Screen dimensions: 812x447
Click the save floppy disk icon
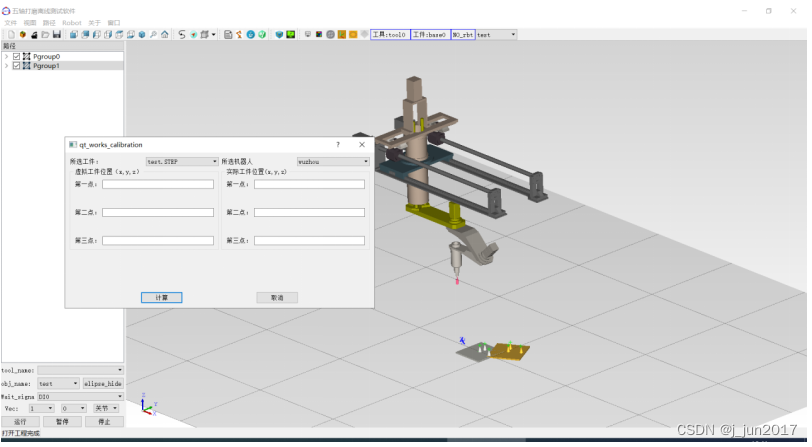click(57, 34)
